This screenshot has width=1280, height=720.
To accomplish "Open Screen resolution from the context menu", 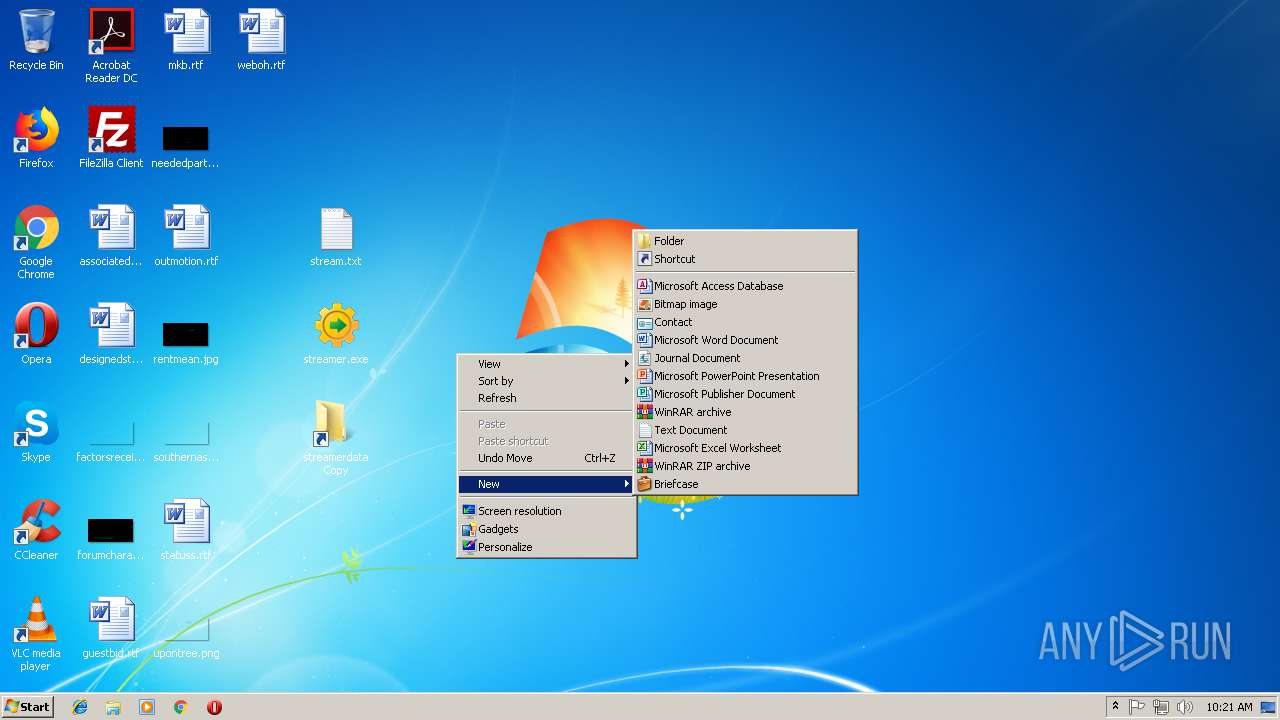I will coord(546,511).
